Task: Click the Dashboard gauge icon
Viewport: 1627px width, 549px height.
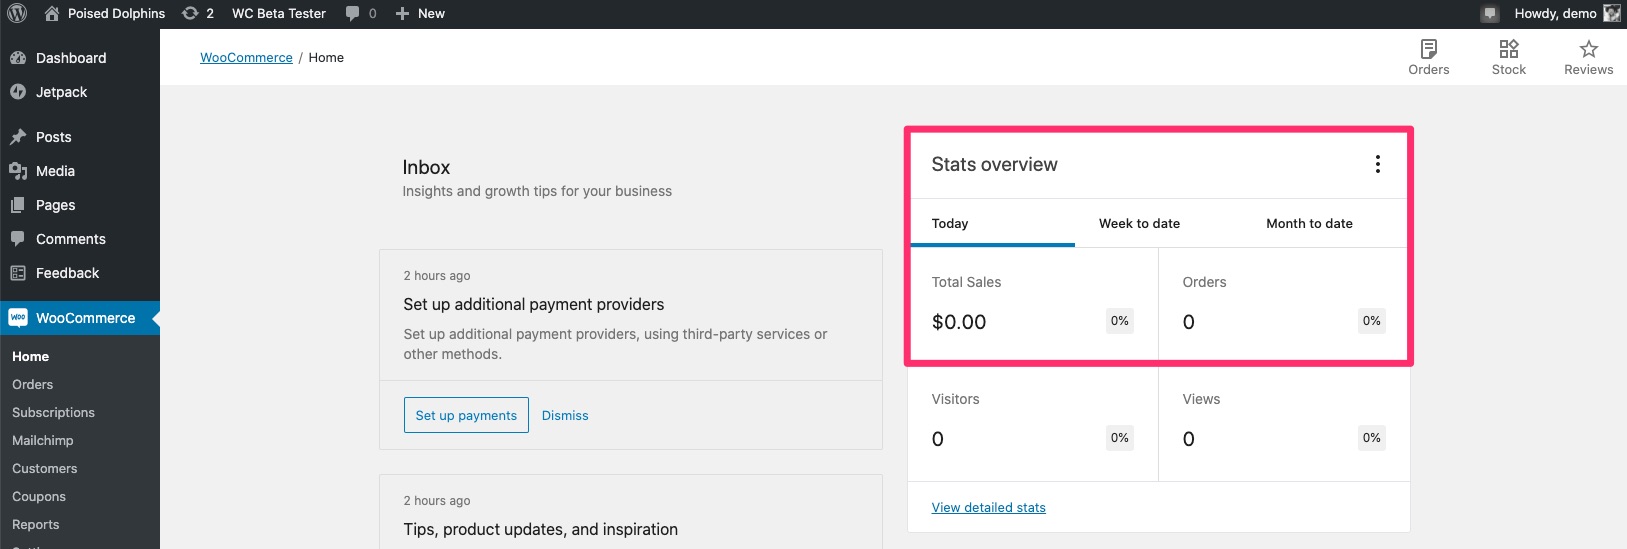Action: click(18, 58)
